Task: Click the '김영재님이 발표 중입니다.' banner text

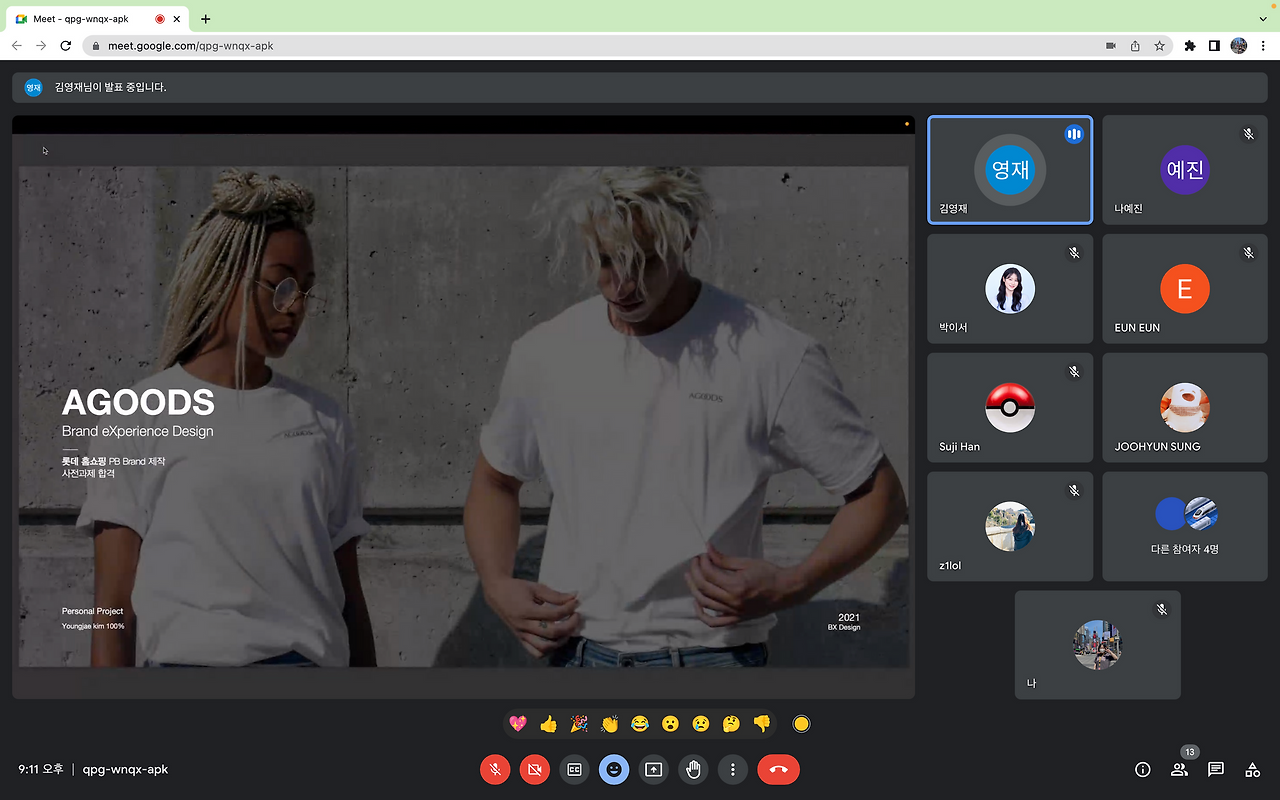Action: click(x=111, y=87)
